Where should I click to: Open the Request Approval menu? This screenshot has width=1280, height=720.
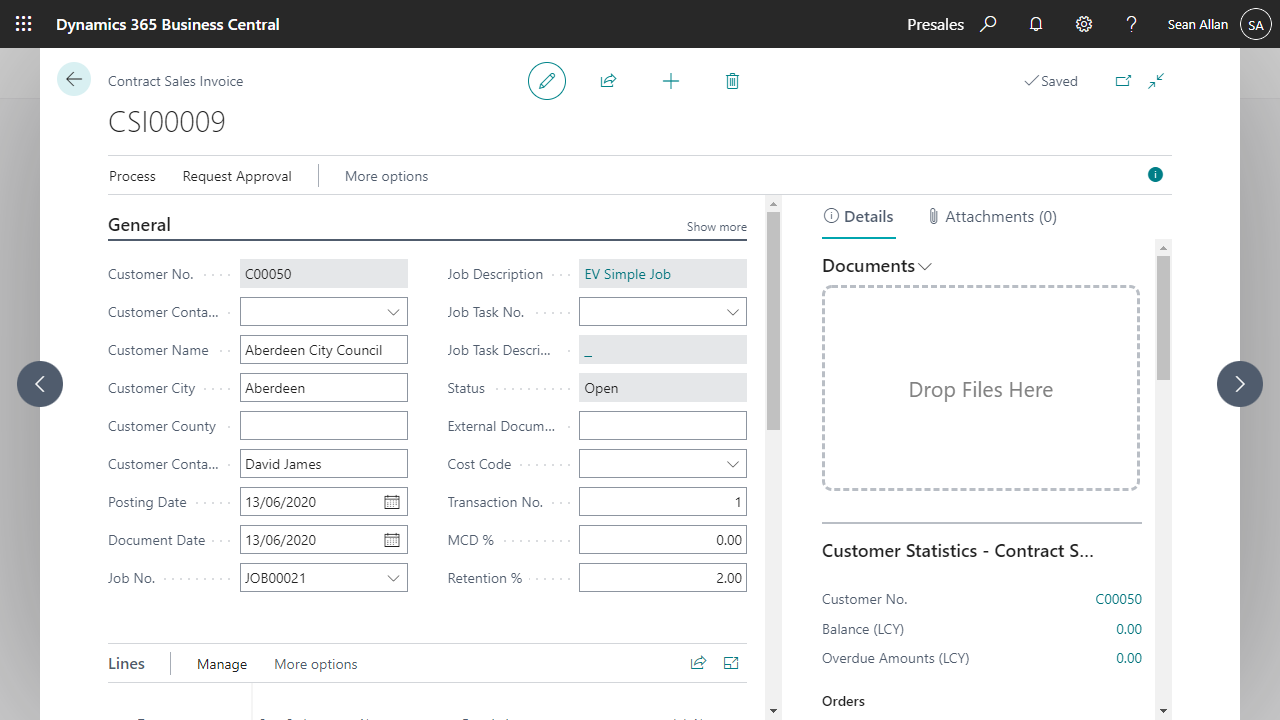pyautogui.click(x=237, y=176)
